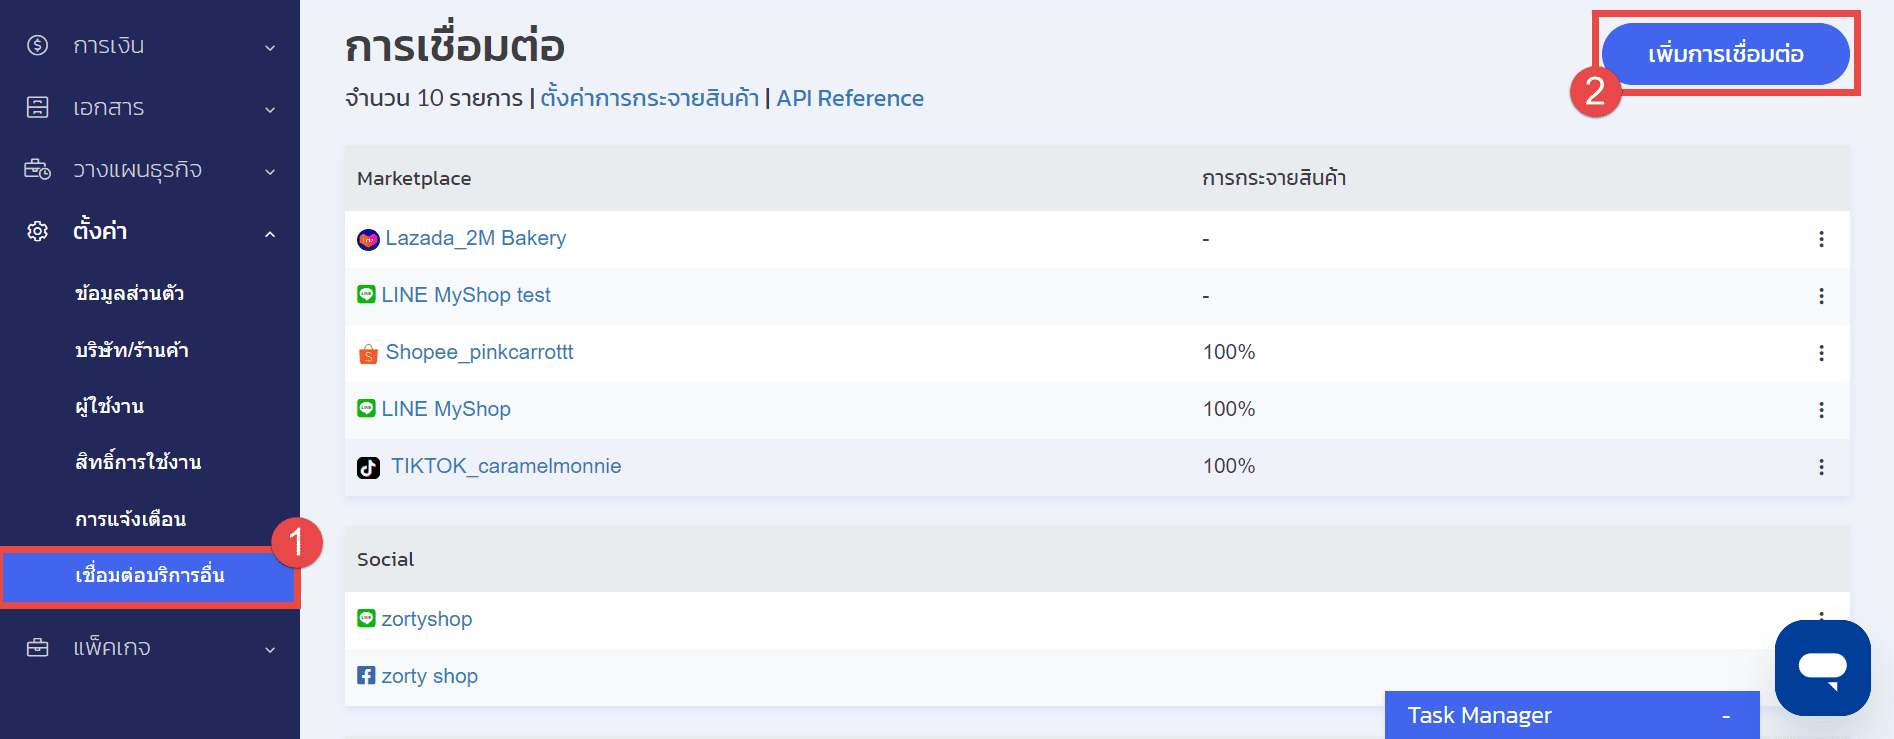Open the Shopee_pinkcarrottt connection

pyautogui.click(x=480, y=352)
